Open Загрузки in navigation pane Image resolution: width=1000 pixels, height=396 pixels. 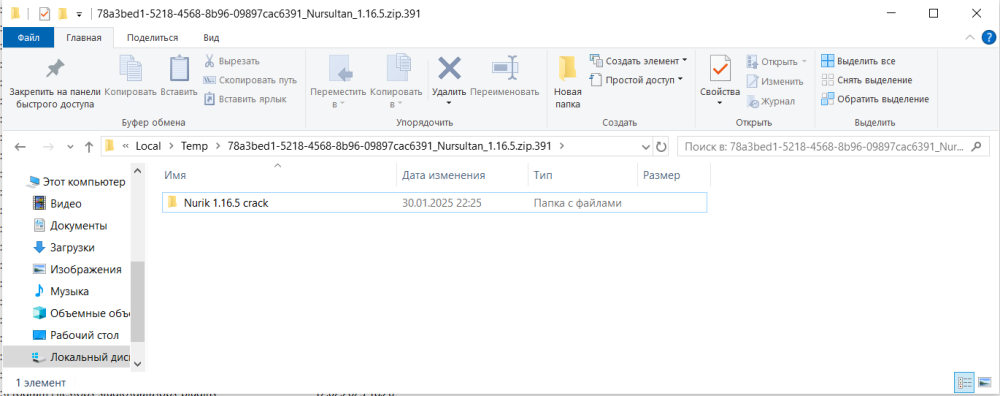[64, 247]
